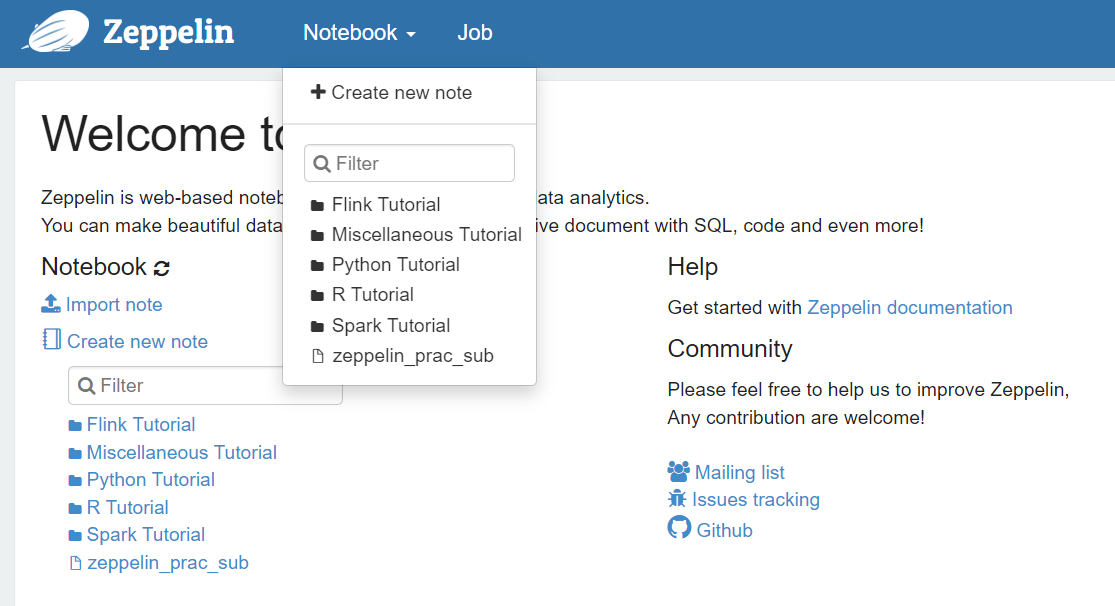Expand Python Tutorial folder on homepage list
The image size is (1115, 606).
coord(151,479)
